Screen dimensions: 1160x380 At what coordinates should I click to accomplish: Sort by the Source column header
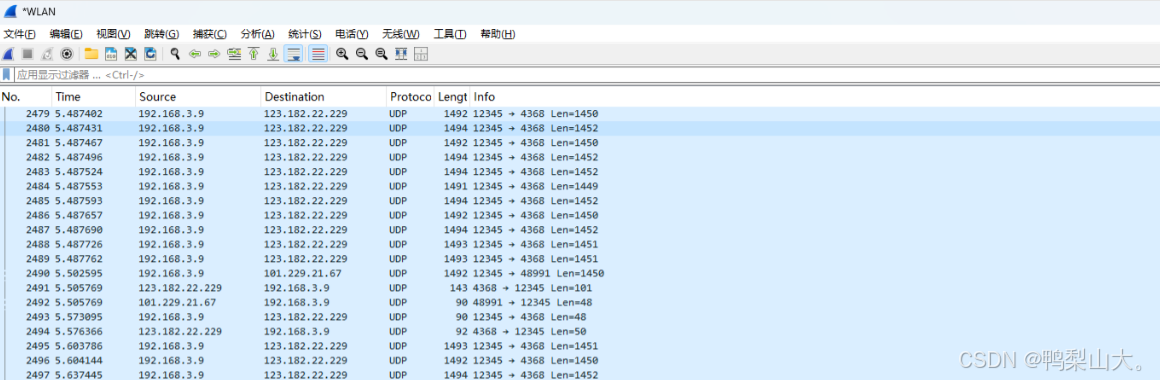198,97
